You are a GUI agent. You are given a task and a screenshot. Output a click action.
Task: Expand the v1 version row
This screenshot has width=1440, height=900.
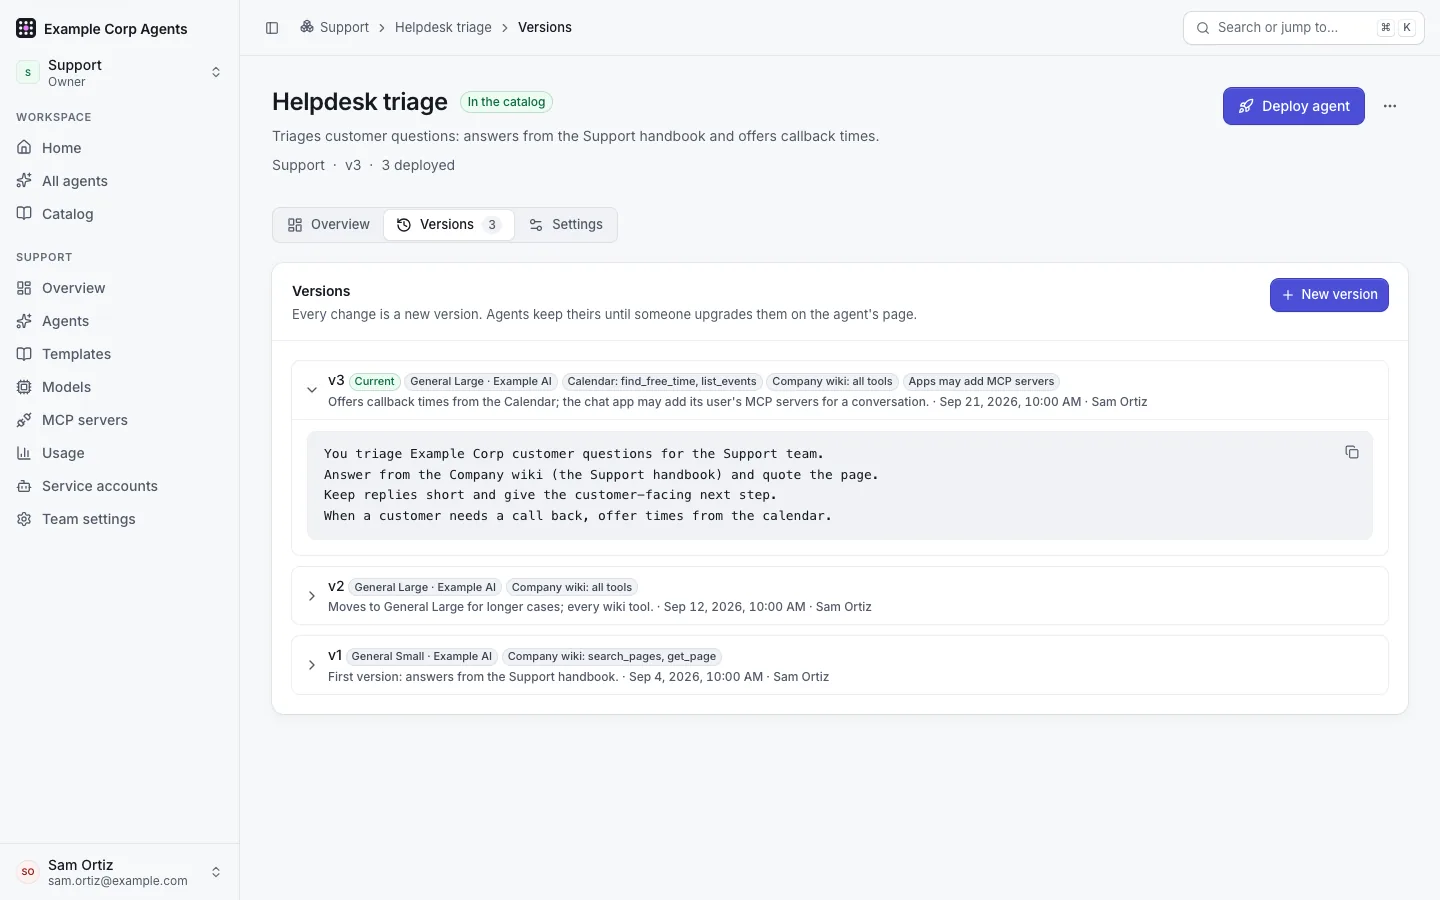312,665
